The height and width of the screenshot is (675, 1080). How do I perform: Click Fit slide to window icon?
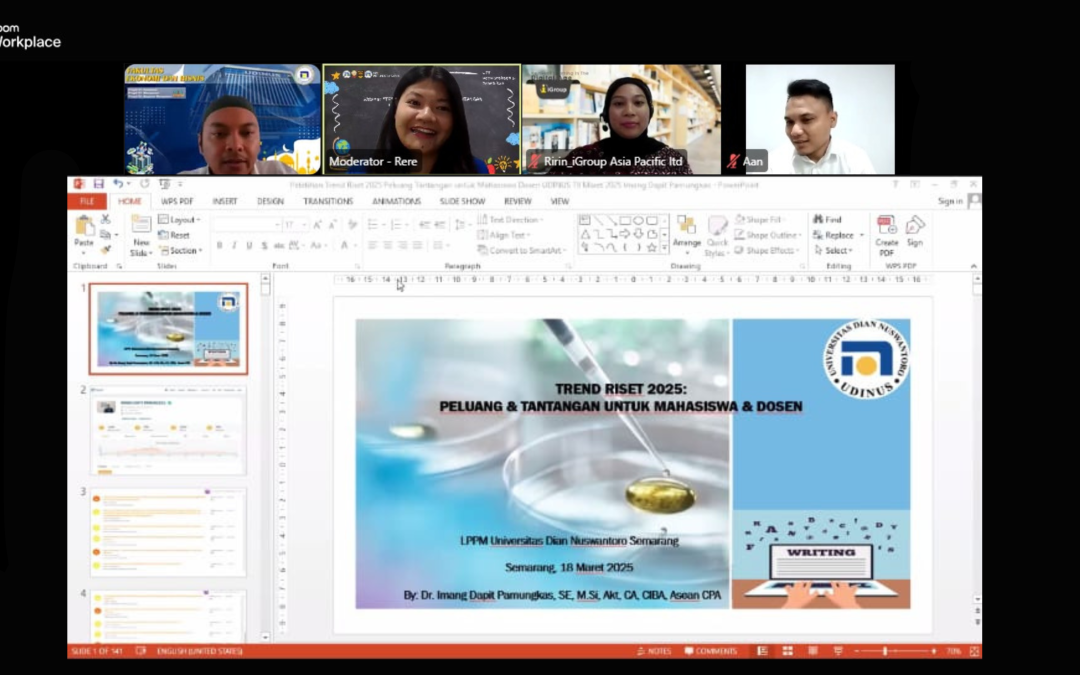pos(974,651)
